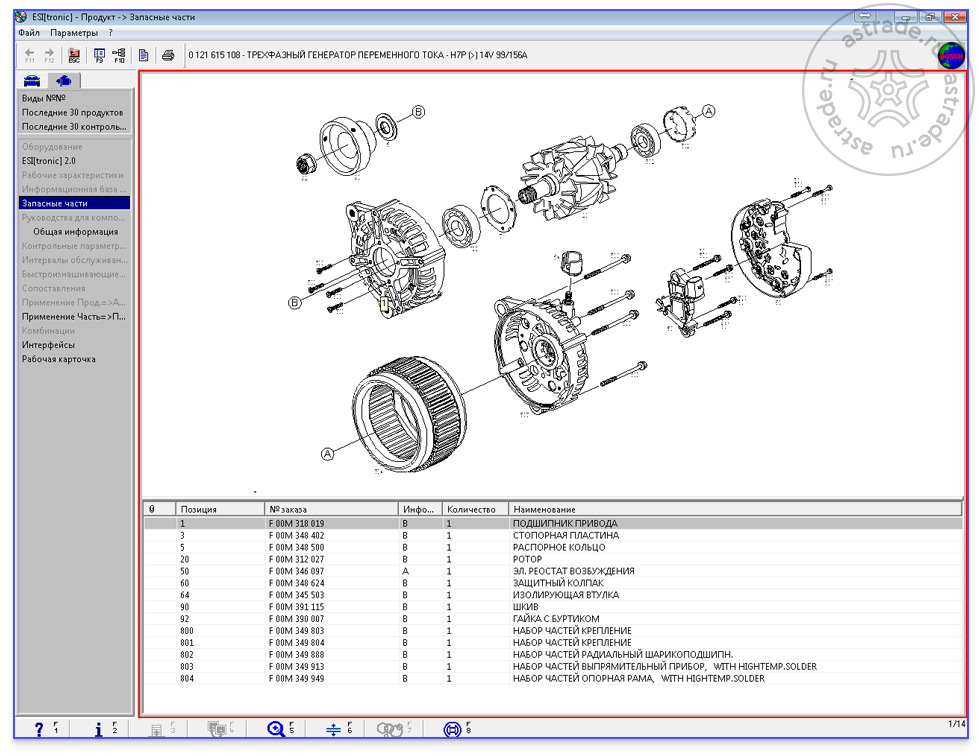Click the F6 split view icon
The image size is (979, 756).
(334, 729)
